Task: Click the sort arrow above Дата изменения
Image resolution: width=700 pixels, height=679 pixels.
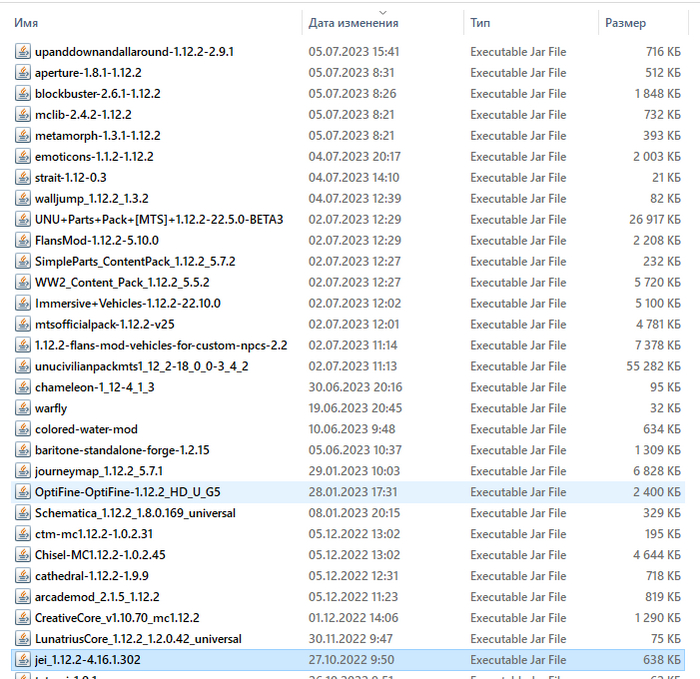Action: click(383, 12)
